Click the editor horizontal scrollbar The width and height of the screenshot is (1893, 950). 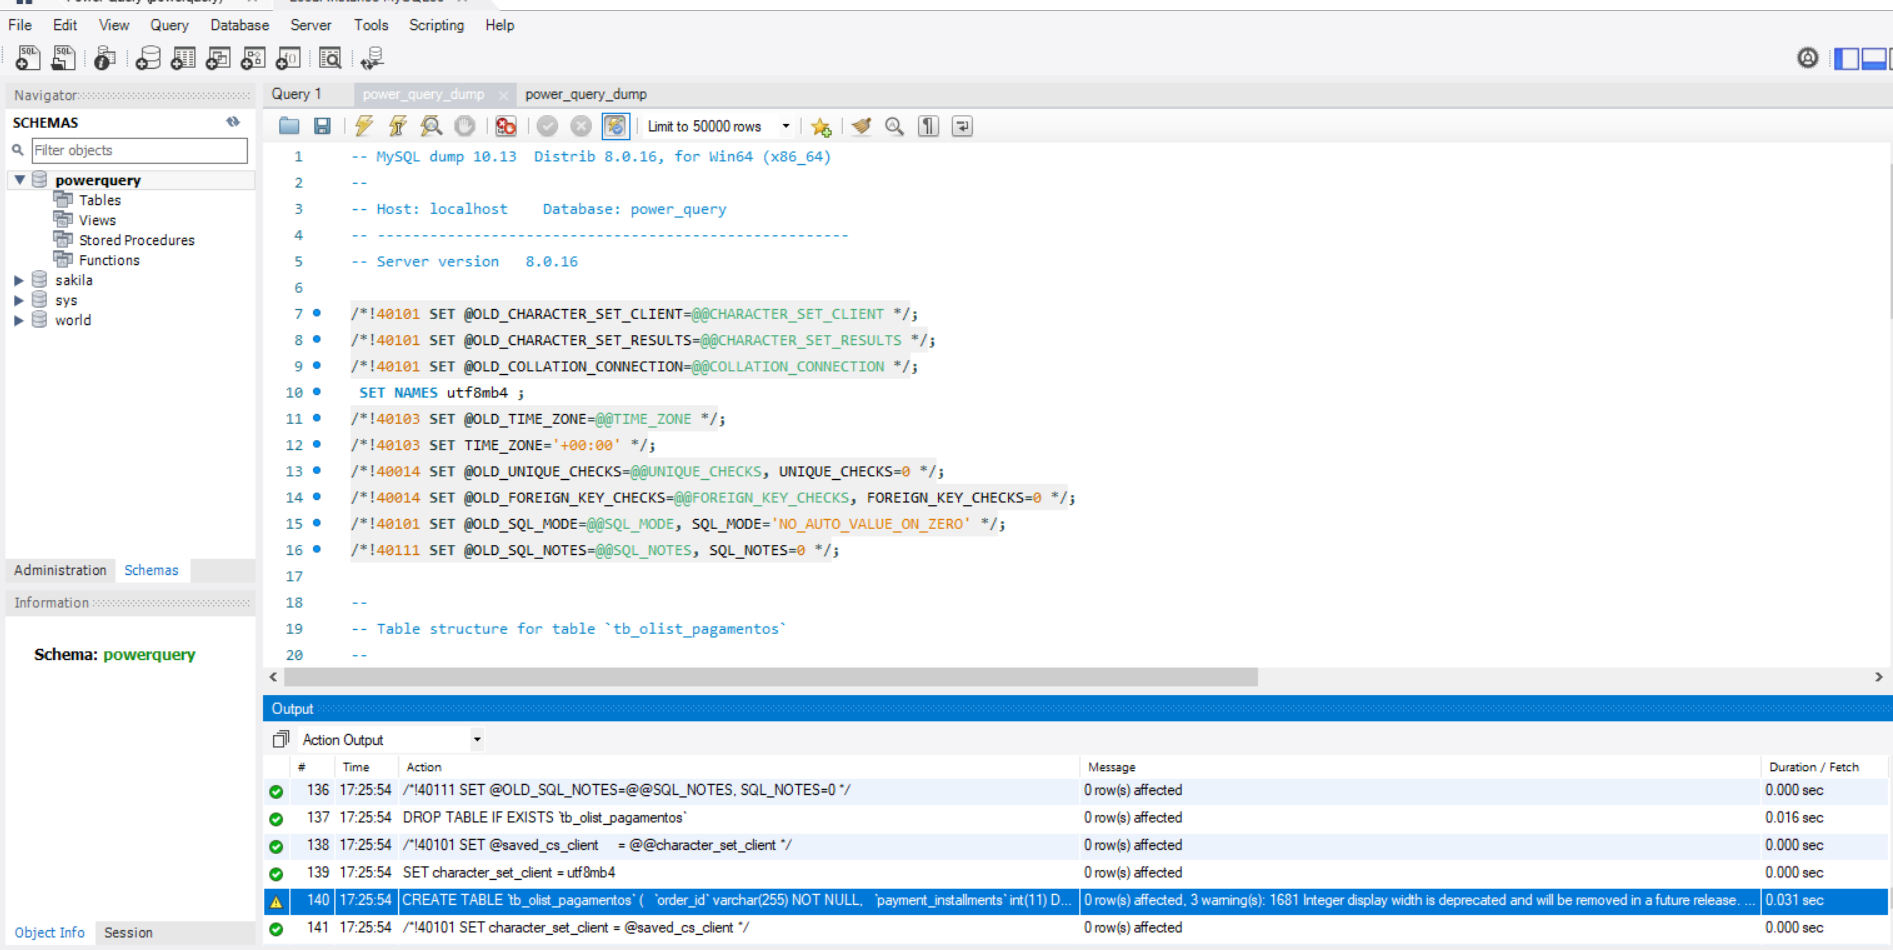coord(770,677)
